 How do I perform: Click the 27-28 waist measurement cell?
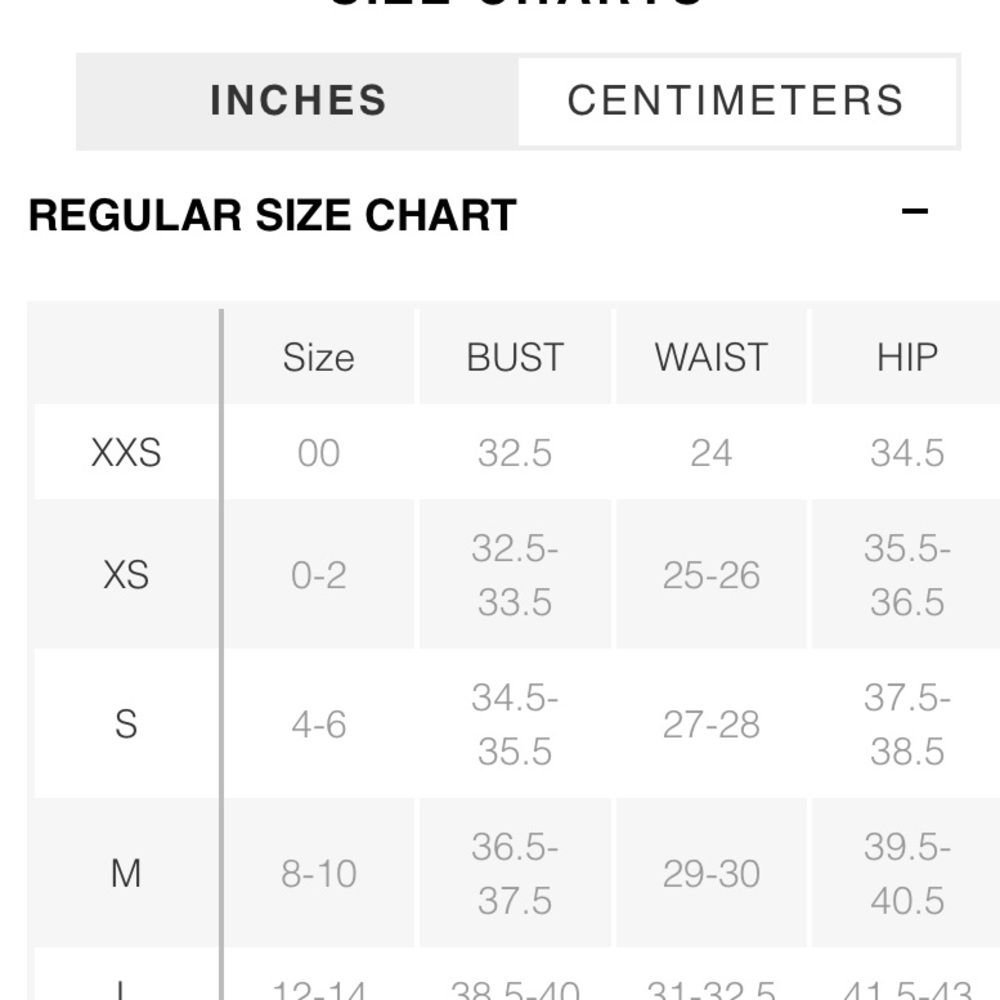[x=711, y=724]
